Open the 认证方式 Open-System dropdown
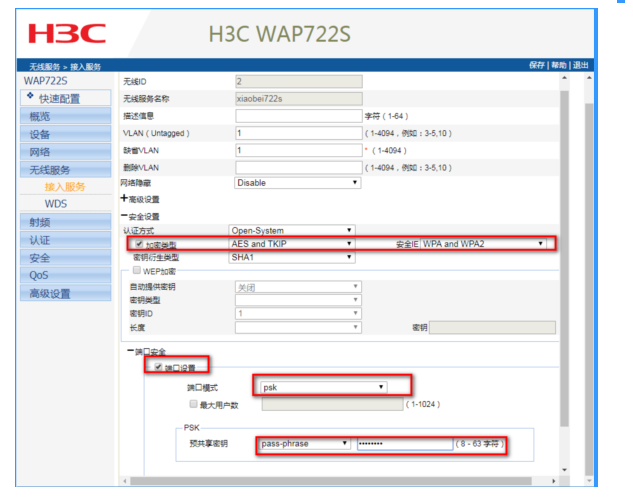633x499 pixels. pos(292,231)
